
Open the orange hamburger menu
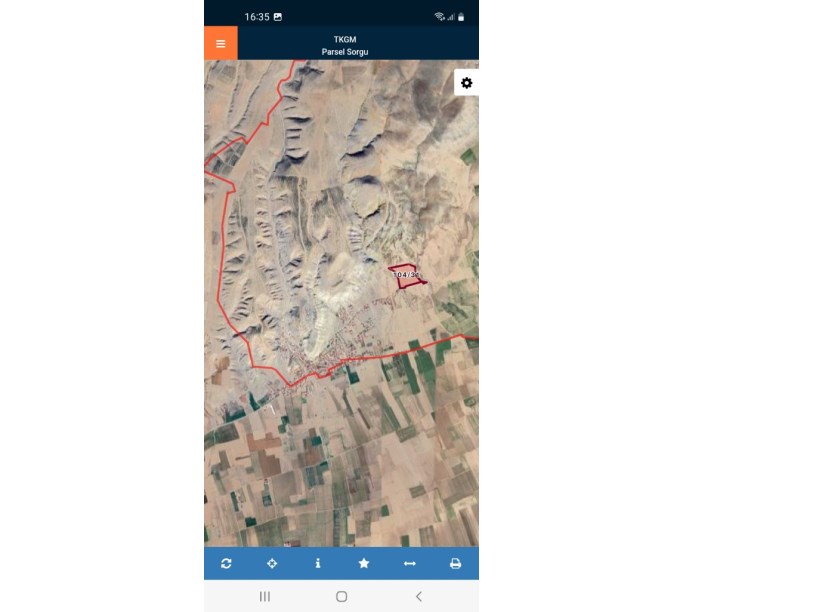click(221, 43)
